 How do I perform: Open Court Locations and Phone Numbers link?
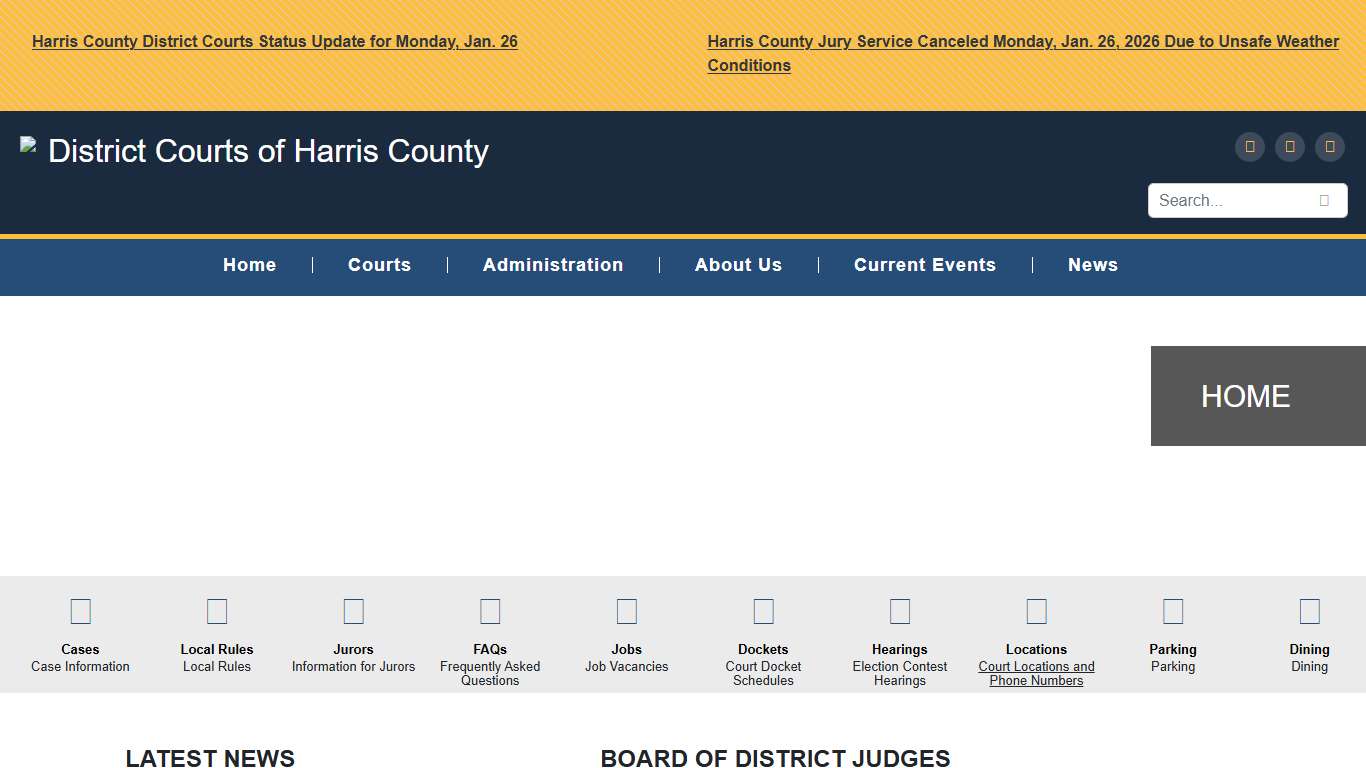(x=1036, y=673)
